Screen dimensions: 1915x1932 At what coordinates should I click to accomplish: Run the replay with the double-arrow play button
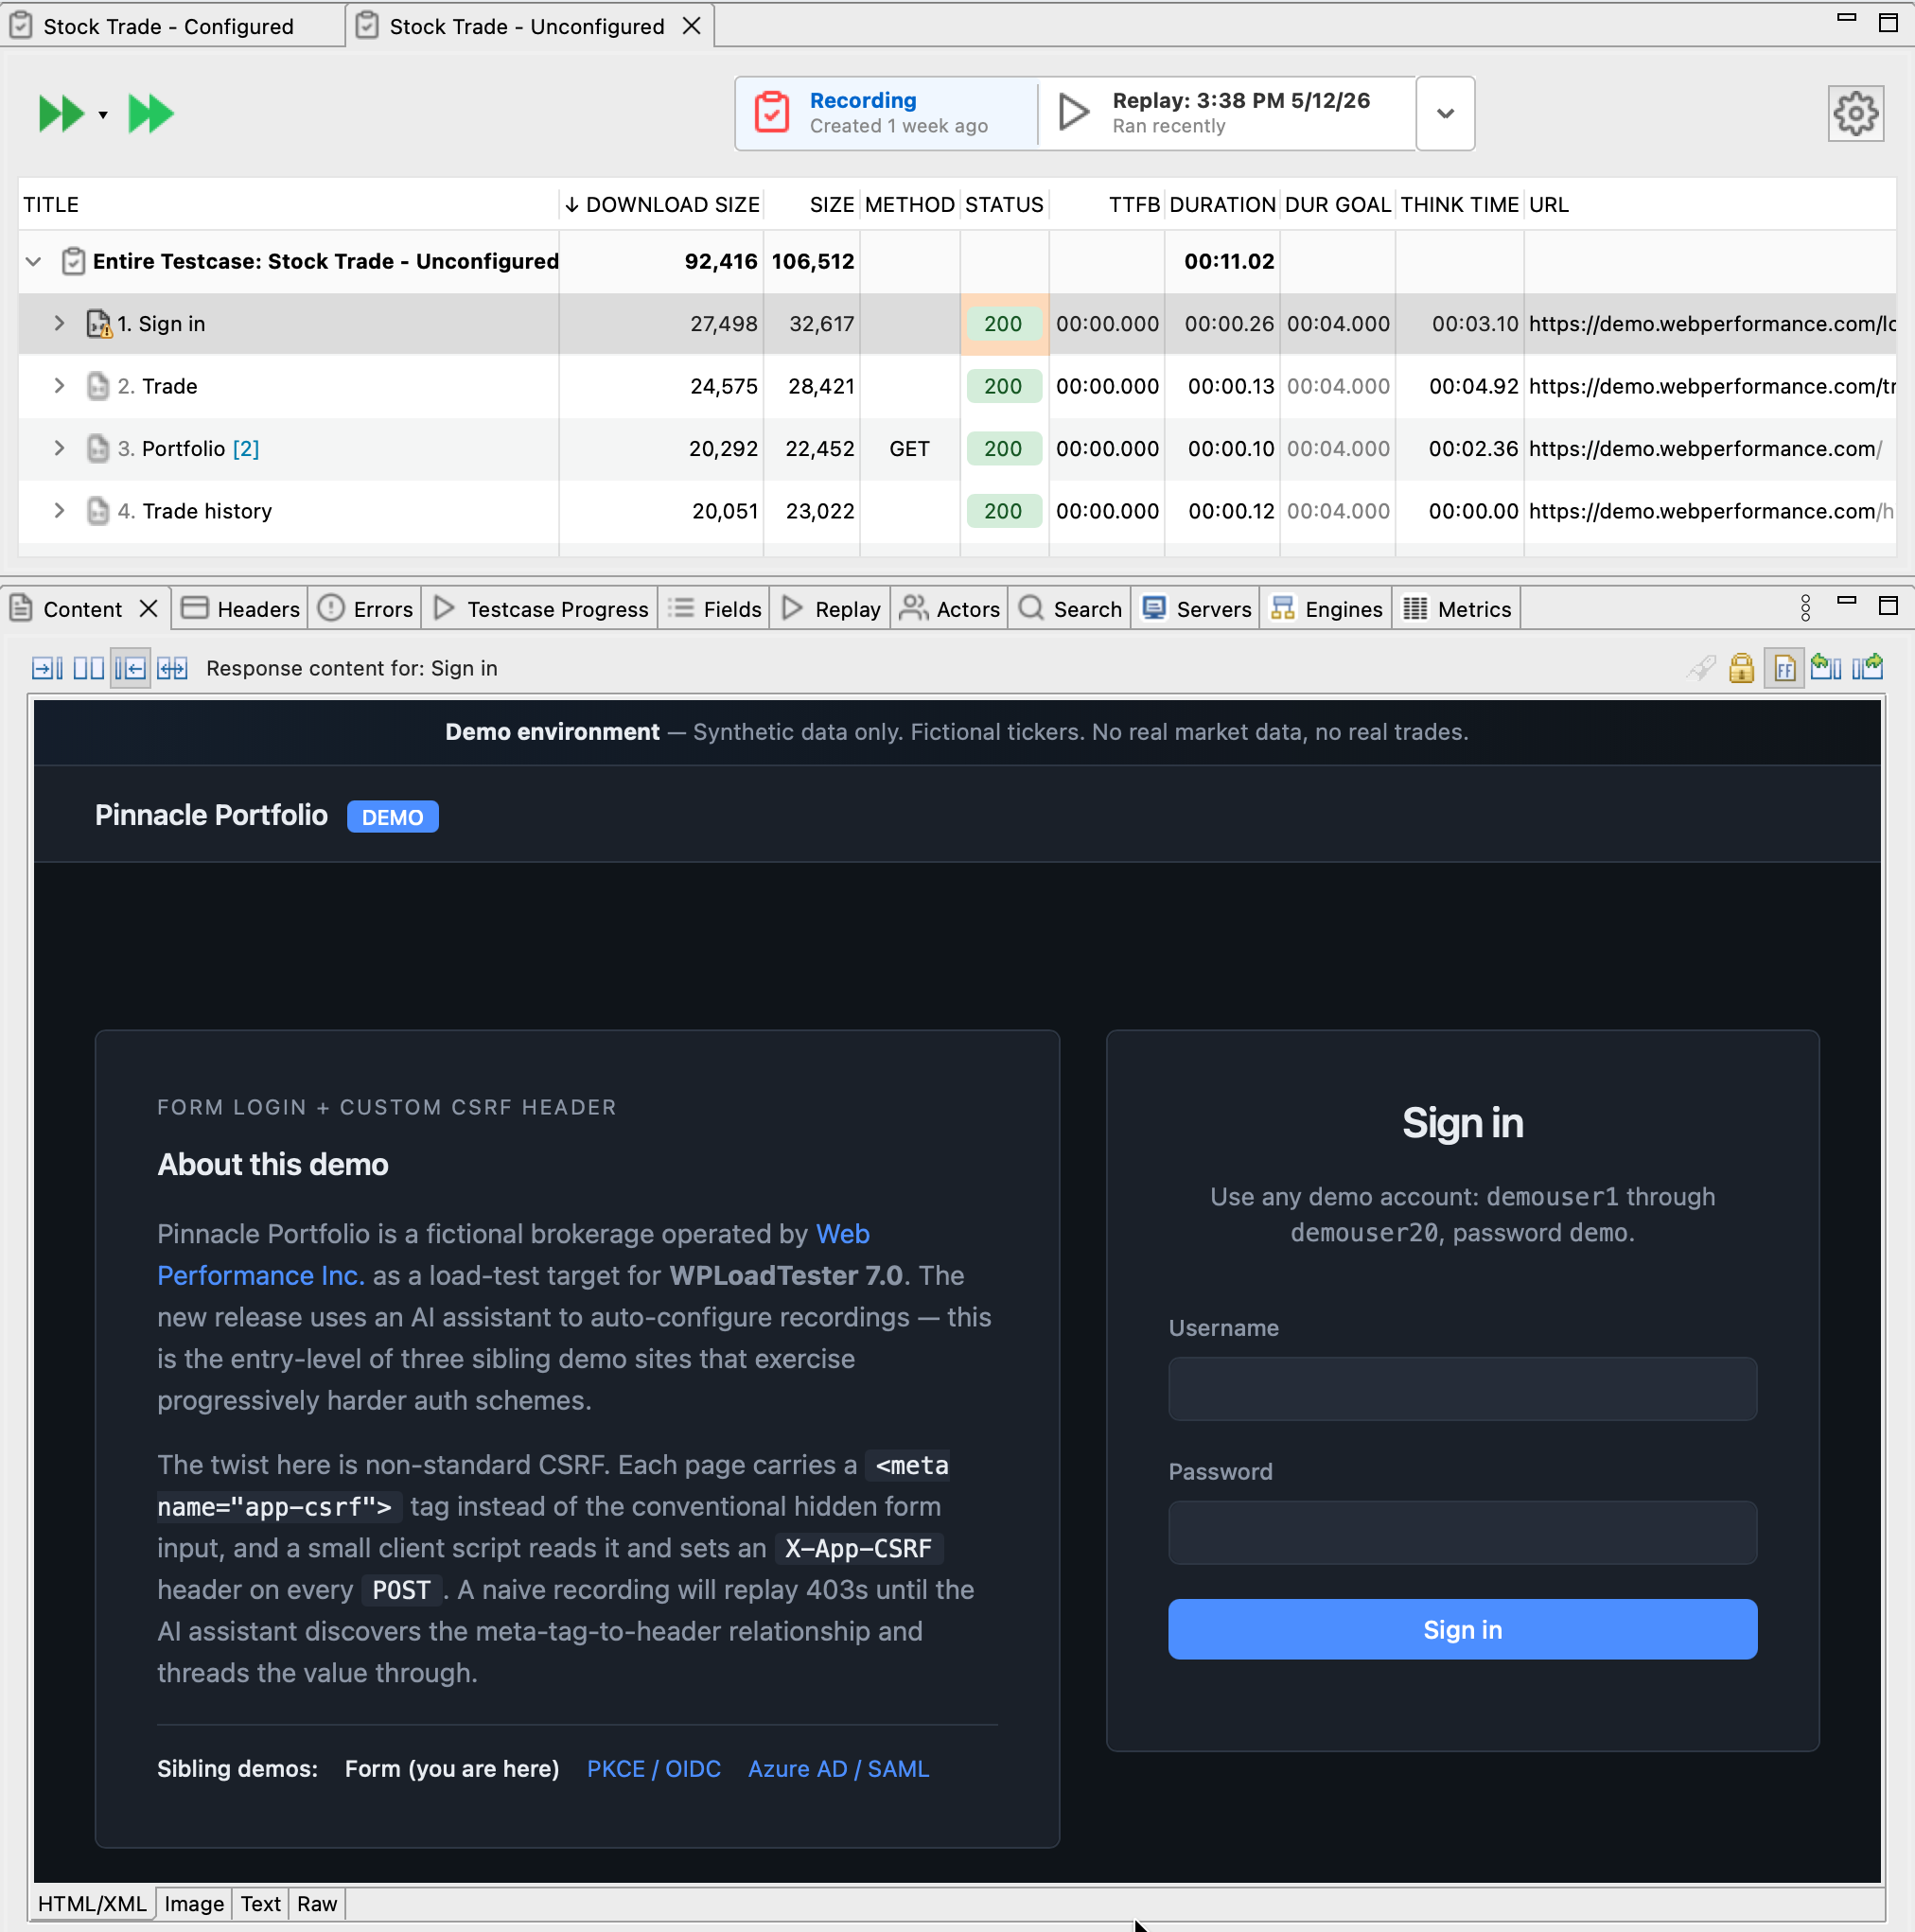pos(60,114)
